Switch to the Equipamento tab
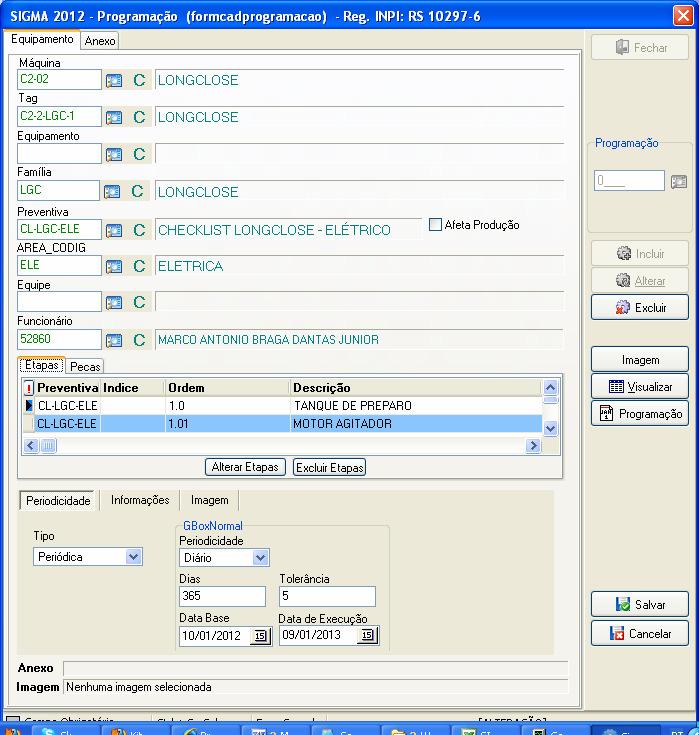The image size is (699, 735). (x=42, y=39)
